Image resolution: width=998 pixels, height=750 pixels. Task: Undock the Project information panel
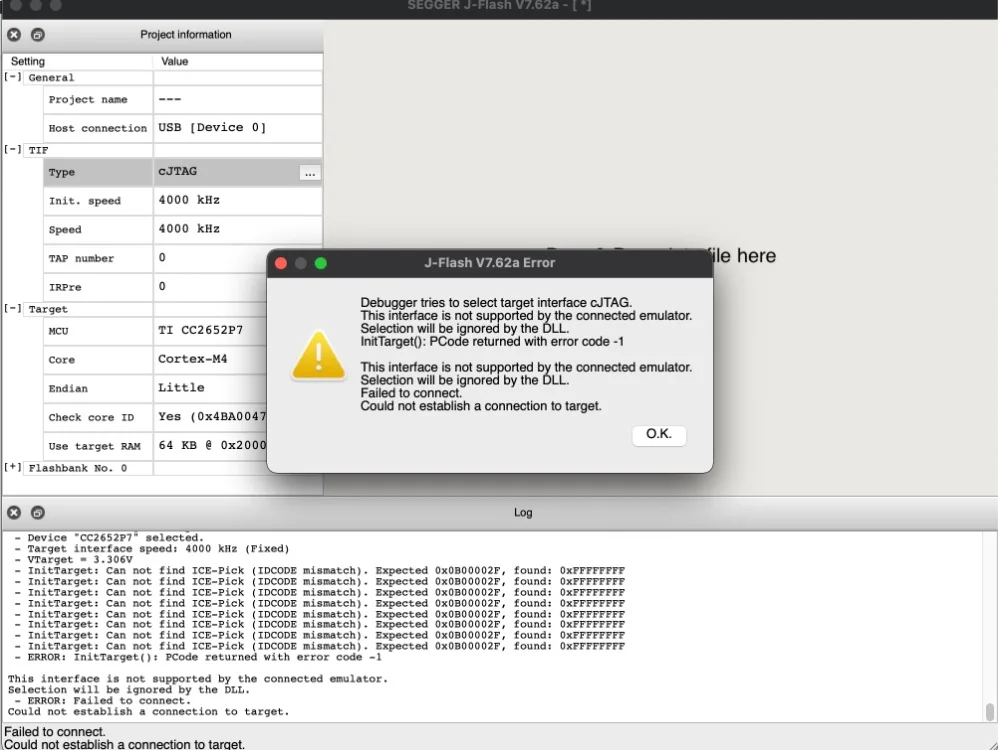click(38, 35)
